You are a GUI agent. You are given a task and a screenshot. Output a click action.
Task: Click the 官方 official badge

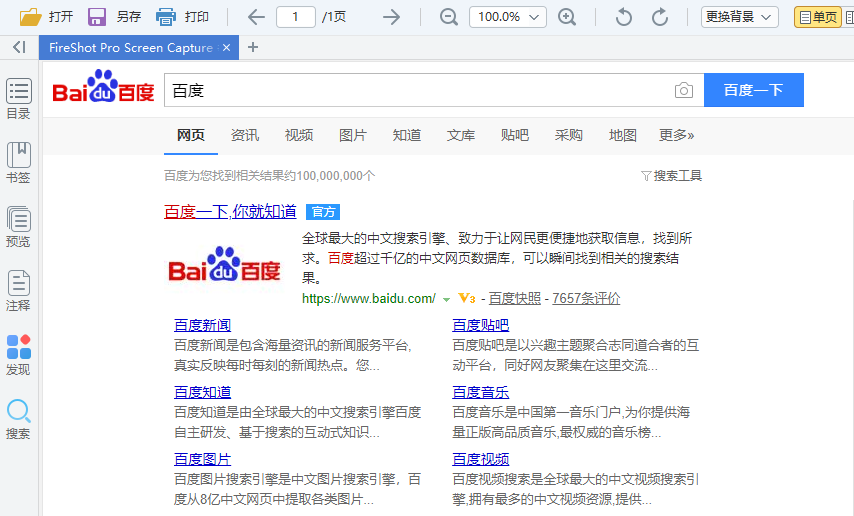click(323, 211)
